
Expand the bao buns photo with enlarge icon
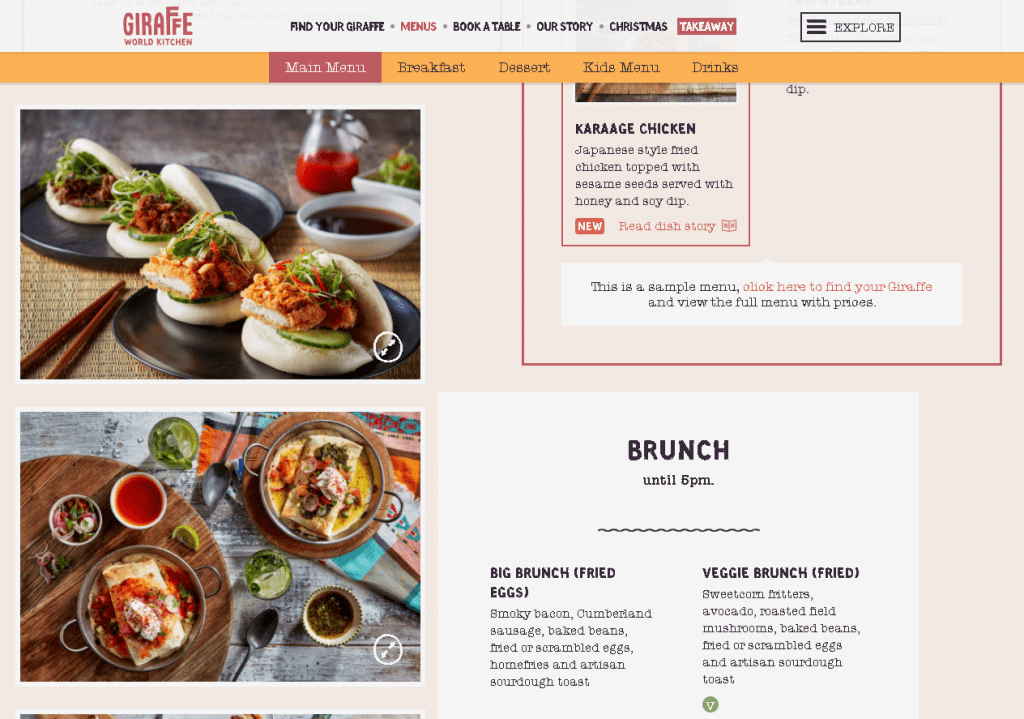[388, 347]
